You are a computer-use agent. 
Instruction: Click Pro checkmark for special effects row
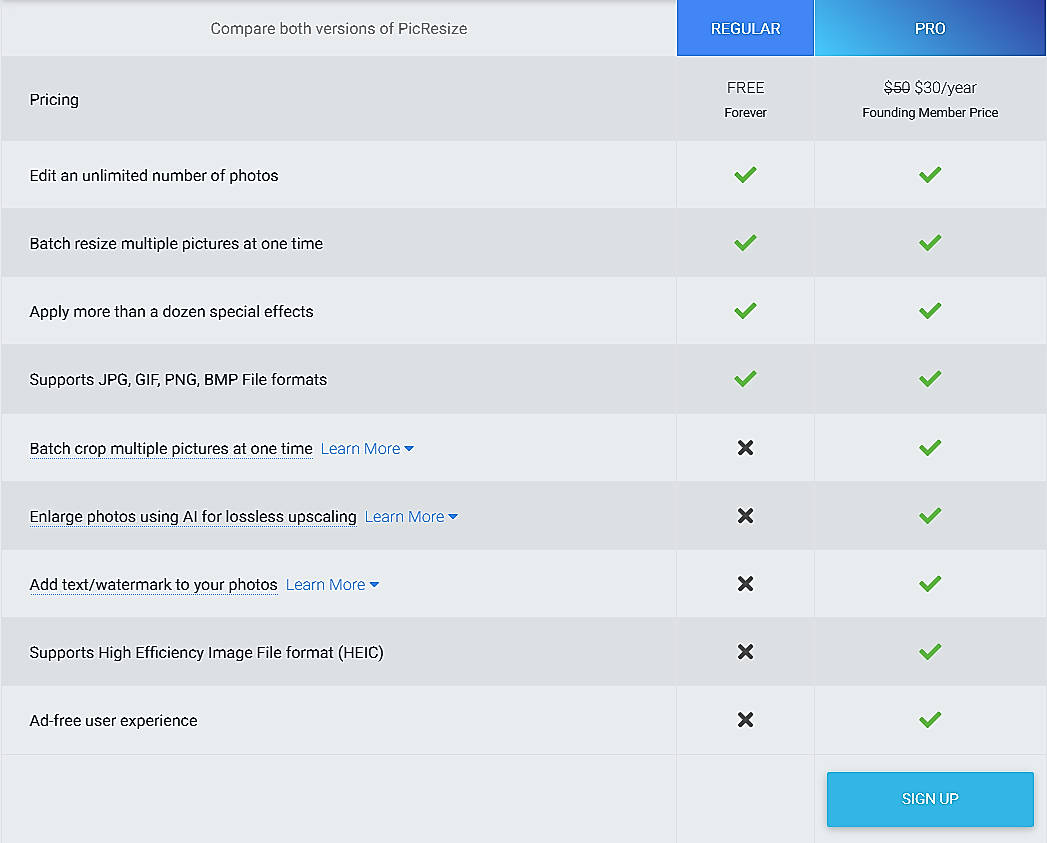930,311
